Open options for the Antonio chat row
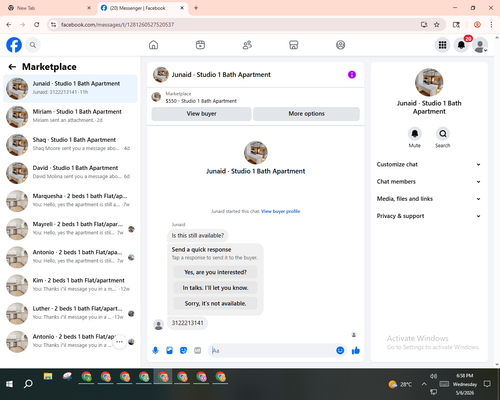The width and height of the screenshot is (500, 400). pos(119,342)
